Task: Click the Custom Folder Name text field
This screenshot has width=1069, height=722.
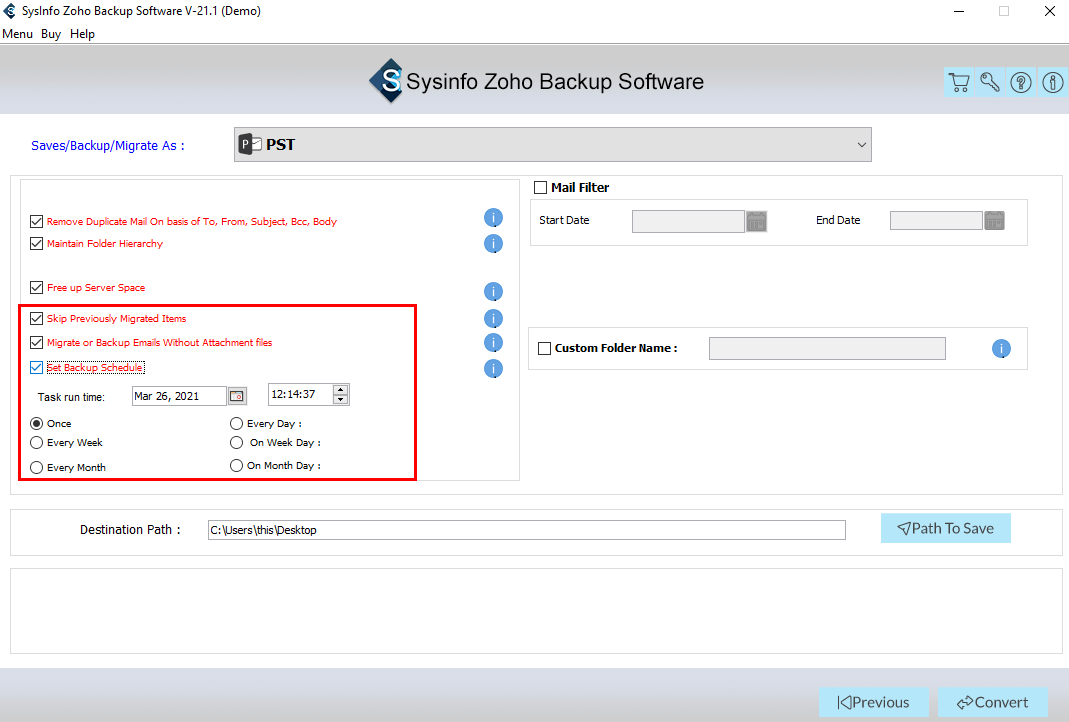Action: coord(827,348)
